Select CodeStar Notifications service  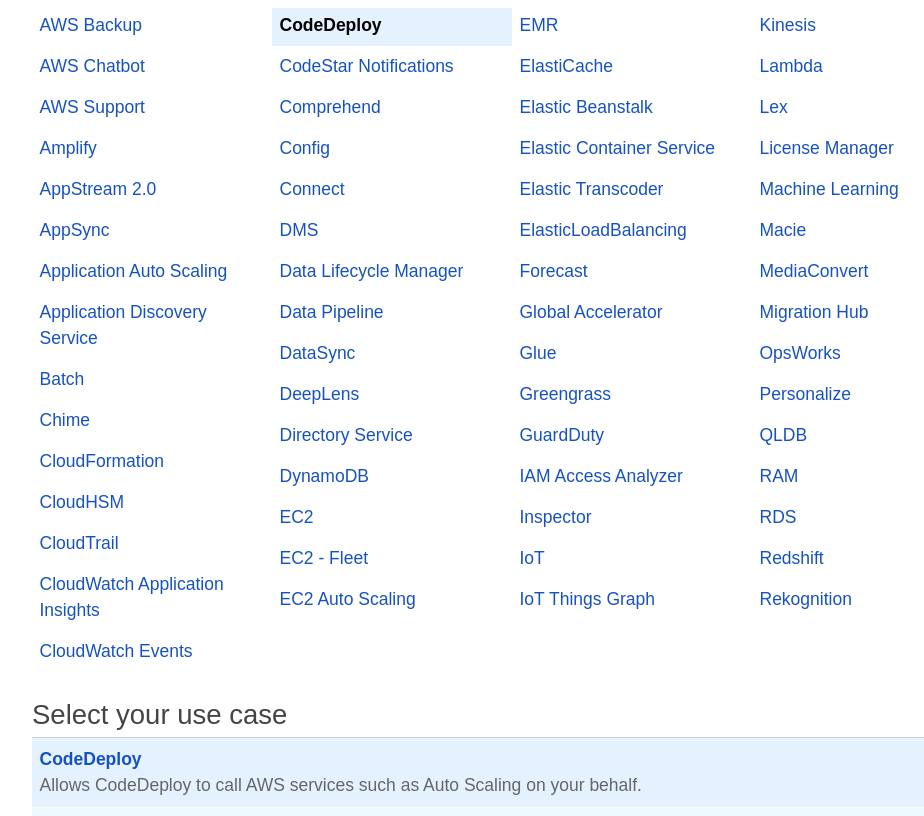coord(366,66)
